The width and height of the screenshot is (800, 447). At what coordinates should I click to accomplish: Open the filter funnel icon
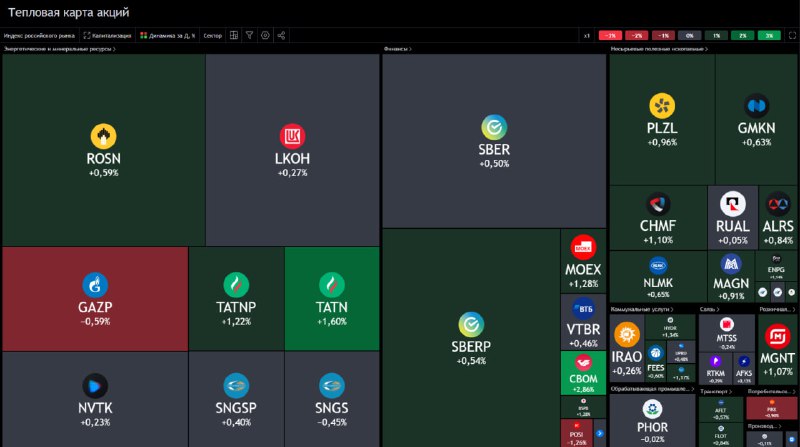coord(249,35)
